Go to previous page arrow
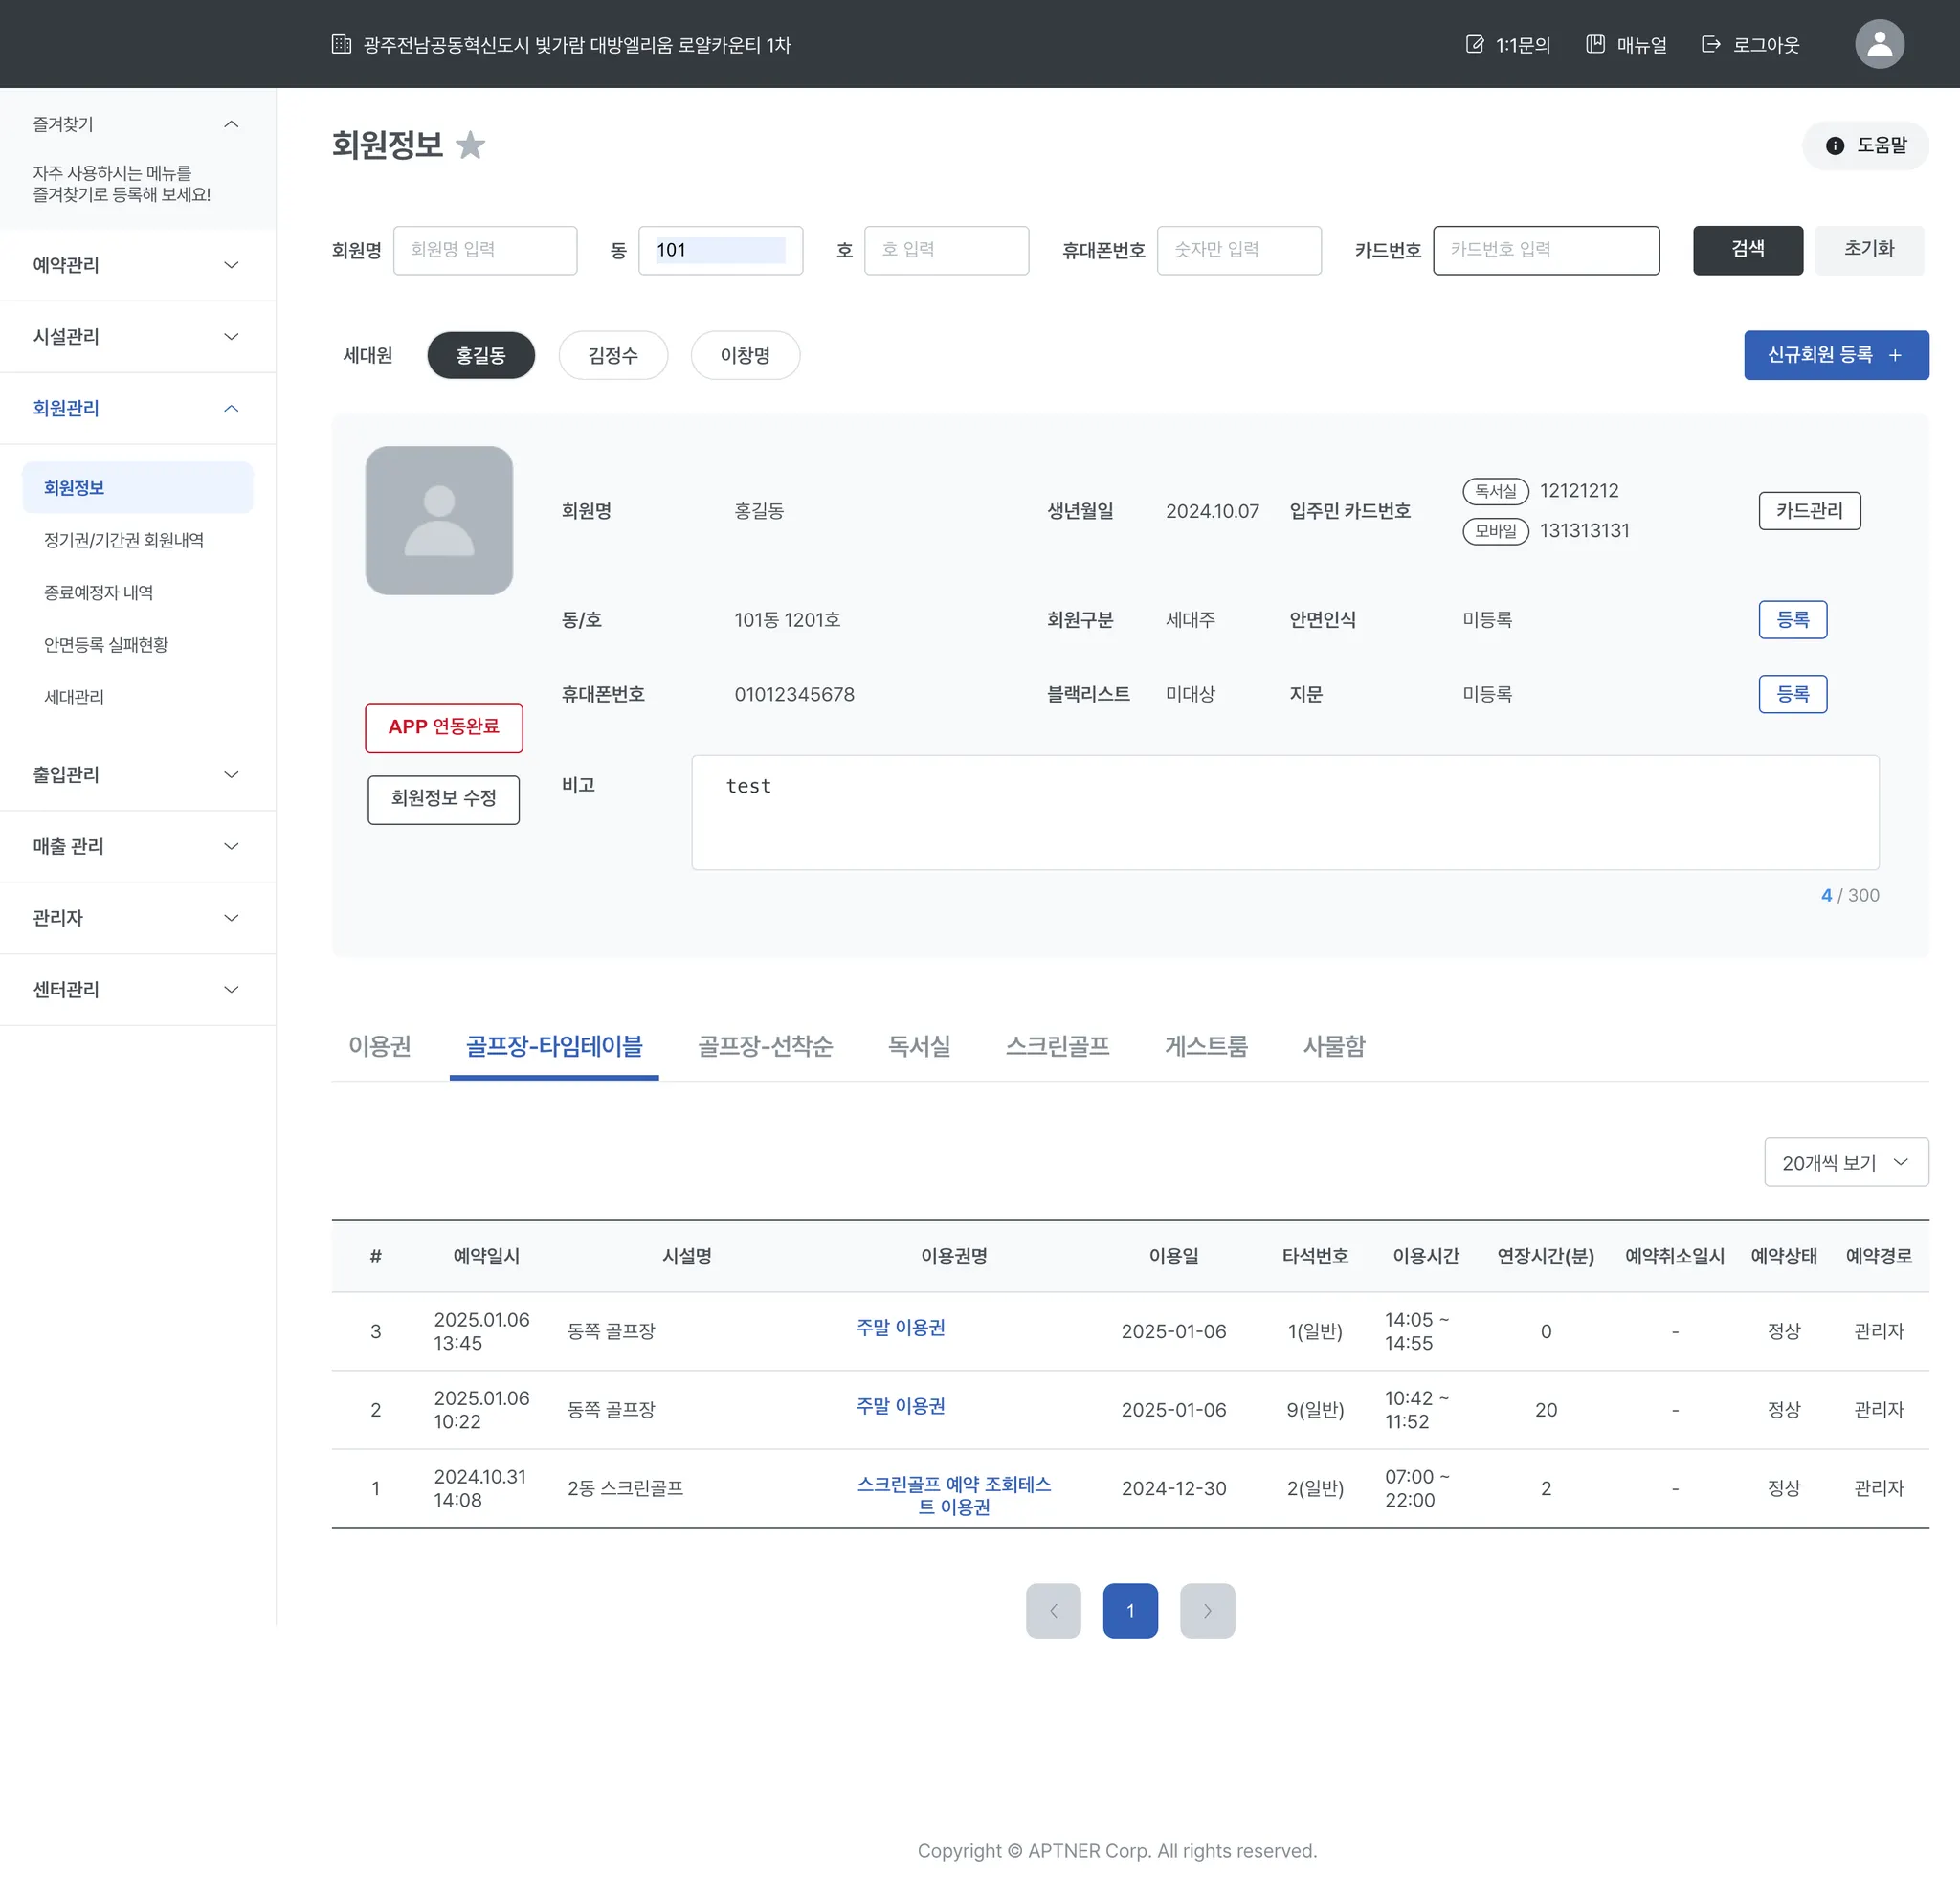Image resolution: width=1960 pixels, height=1898 pixels. [x=1053, y=1610]
